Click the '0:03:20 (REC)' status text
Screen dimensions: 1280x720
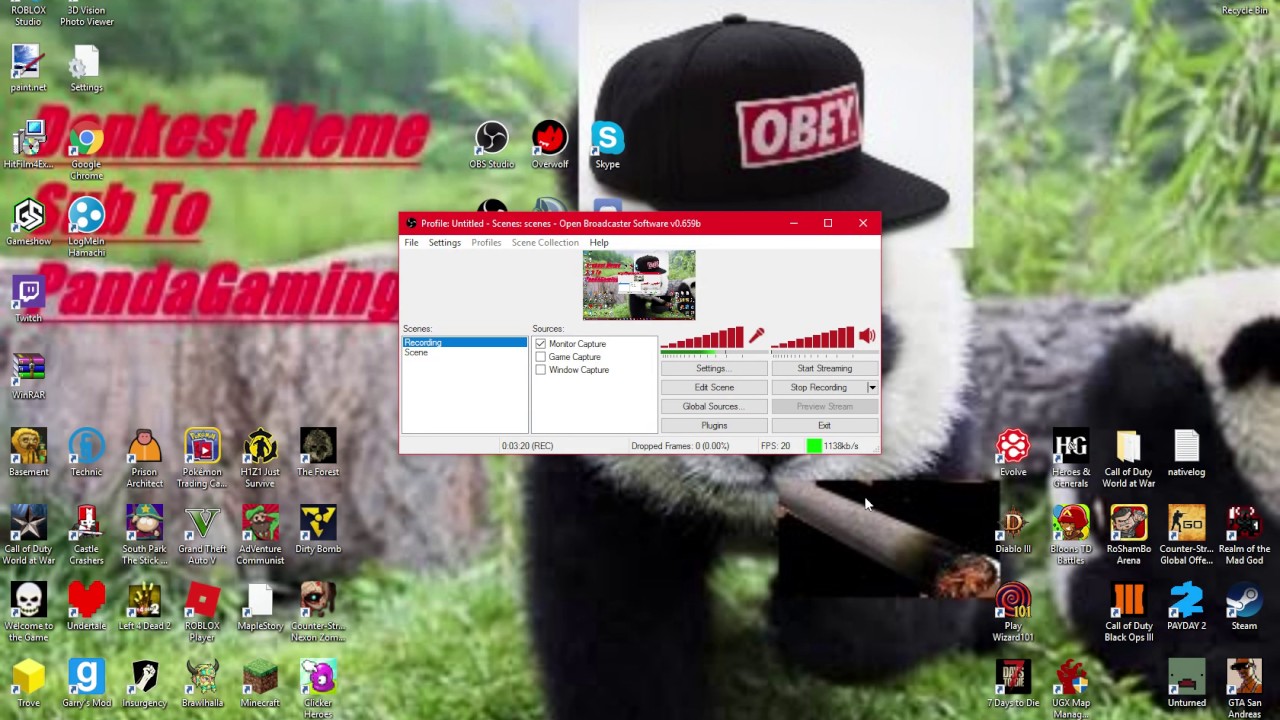(527, 446)
